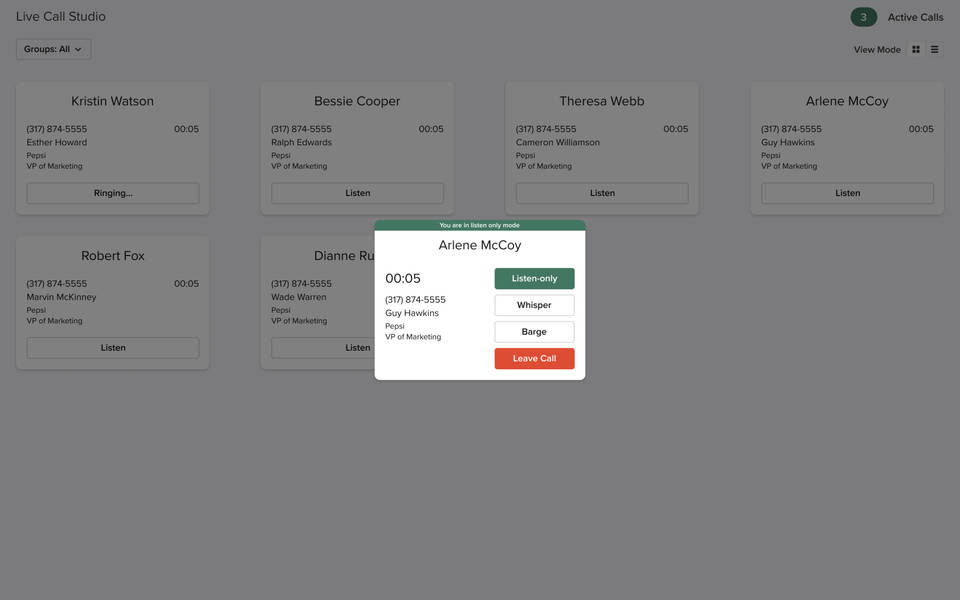Switch to Whisper mode
Image resolution: width=960 pixels, height=600 pixels.
tap(534, 305)
